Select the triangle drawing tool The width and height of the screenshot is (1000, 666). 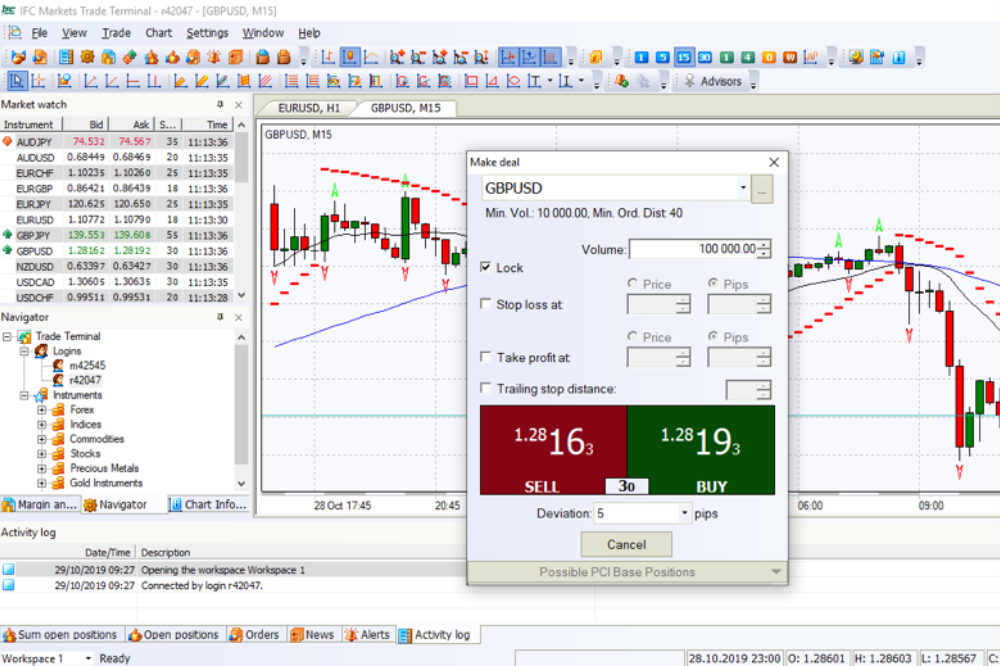tap(492, 82)
